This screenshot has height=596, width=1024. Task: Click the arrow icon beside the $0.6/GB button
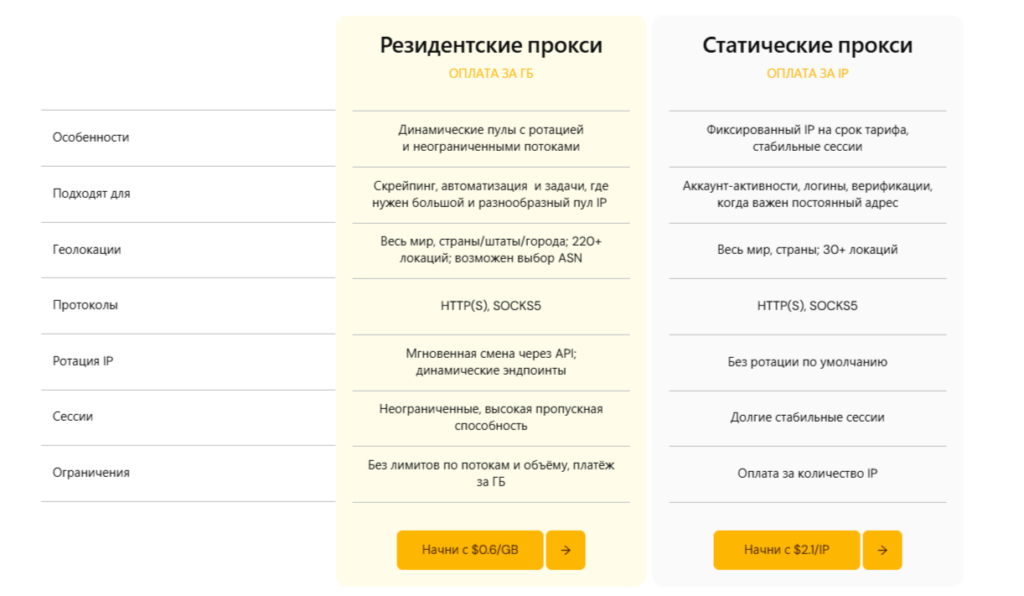[x=565, y=550]
